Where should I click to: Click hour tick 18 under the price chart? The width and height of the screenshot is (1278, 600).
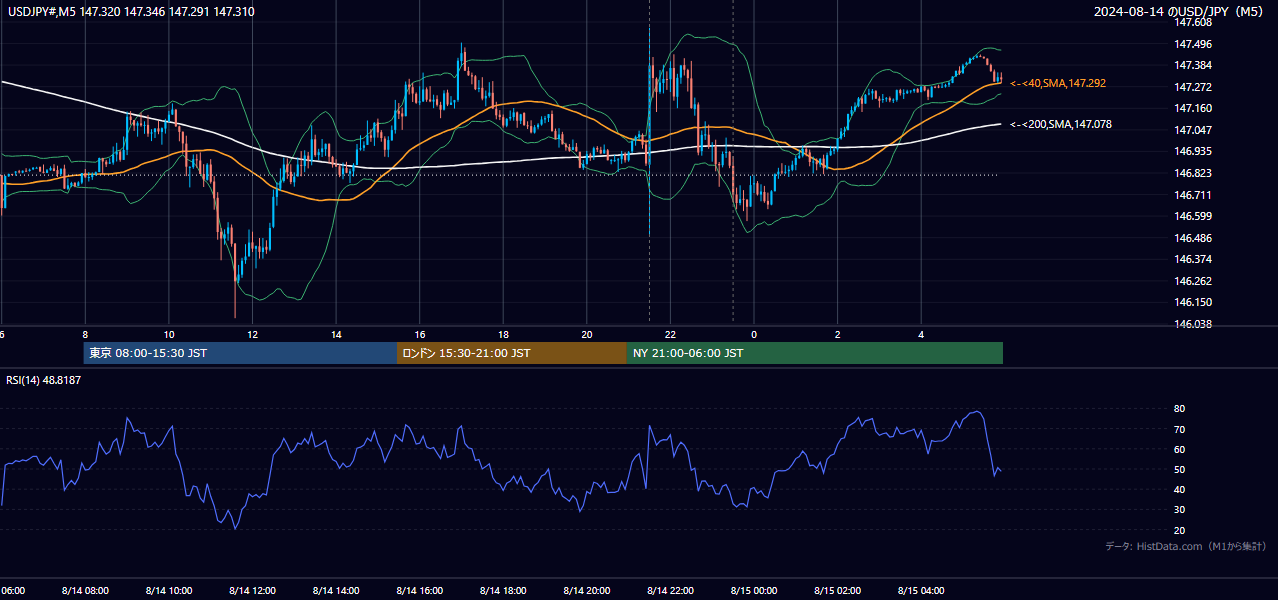tap(503, 334)
